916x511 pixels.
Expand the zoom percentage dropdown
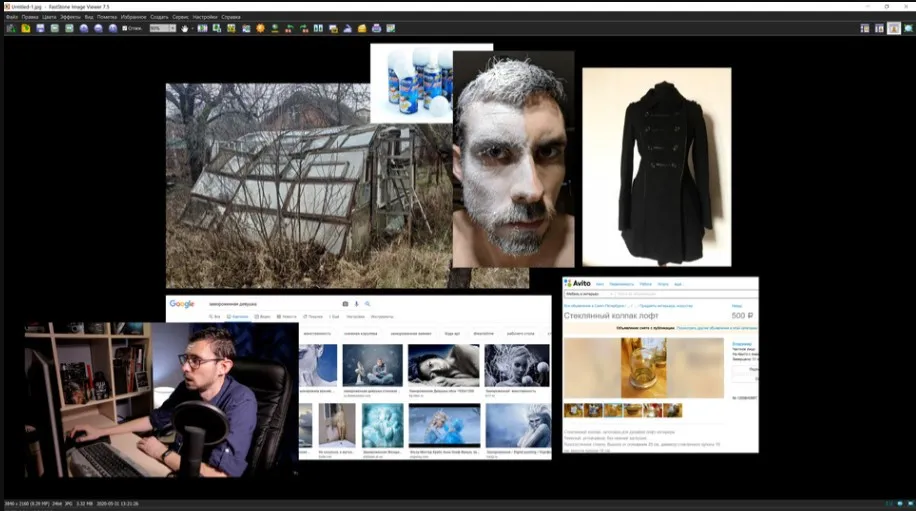[172, 28]
